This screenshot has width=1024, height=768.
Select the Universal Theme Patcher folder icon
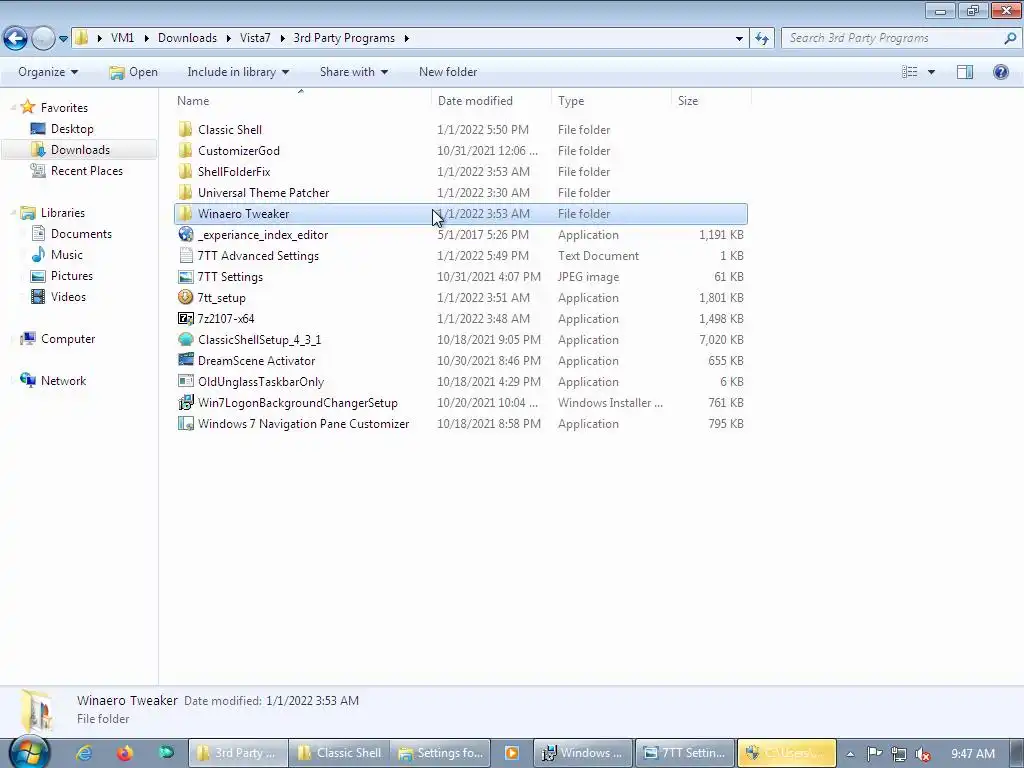pyautogui.click(x=185, y=192)
